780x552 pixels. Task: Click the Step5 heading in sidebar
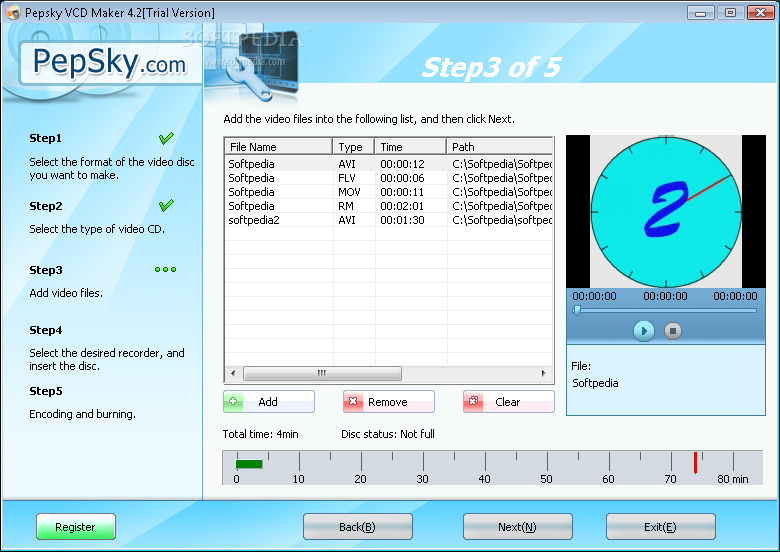46,391
